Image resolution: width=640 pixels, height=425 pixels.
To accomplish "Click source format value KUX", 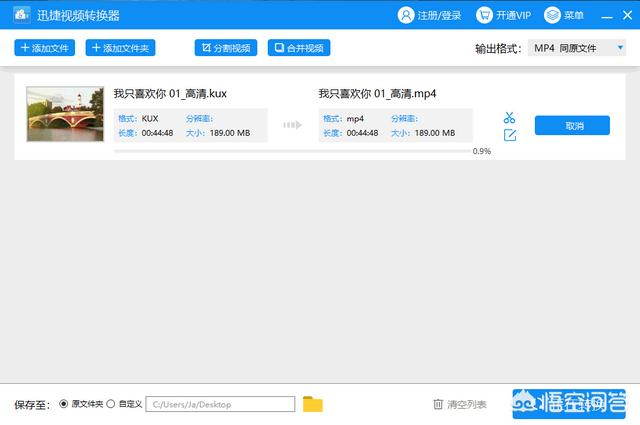I will coord(150,118).
